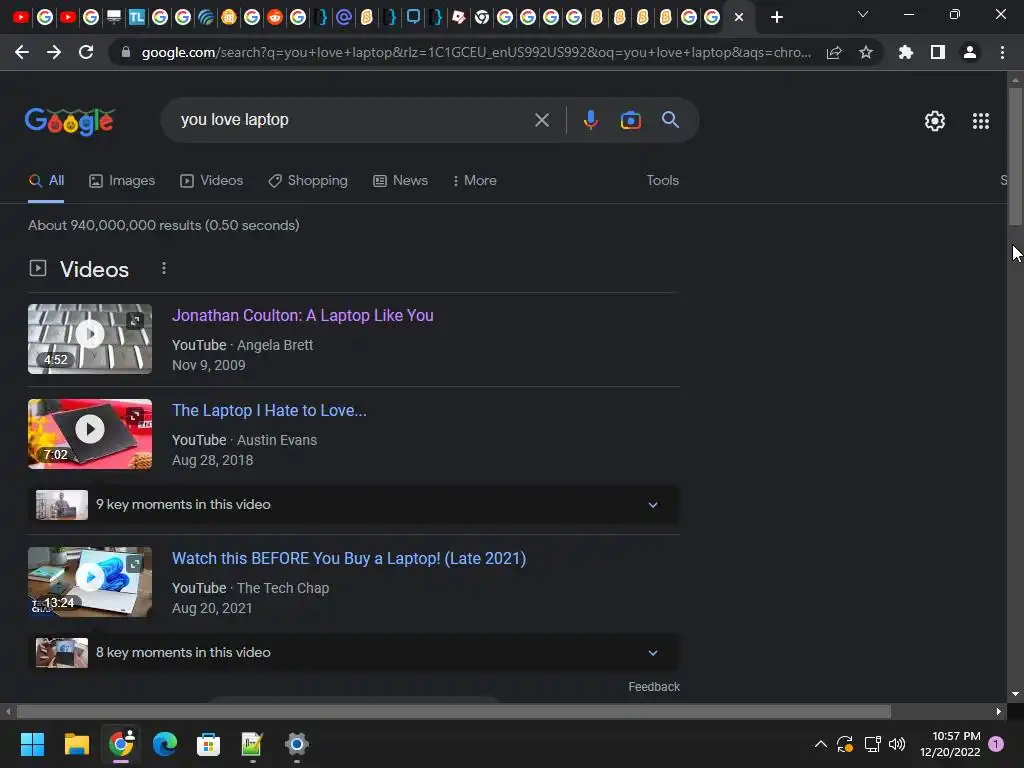Play the 4:52 keyboard video thumbnail
The height and width of the screenshot is (768, 1024).
[x=90, y=339]
